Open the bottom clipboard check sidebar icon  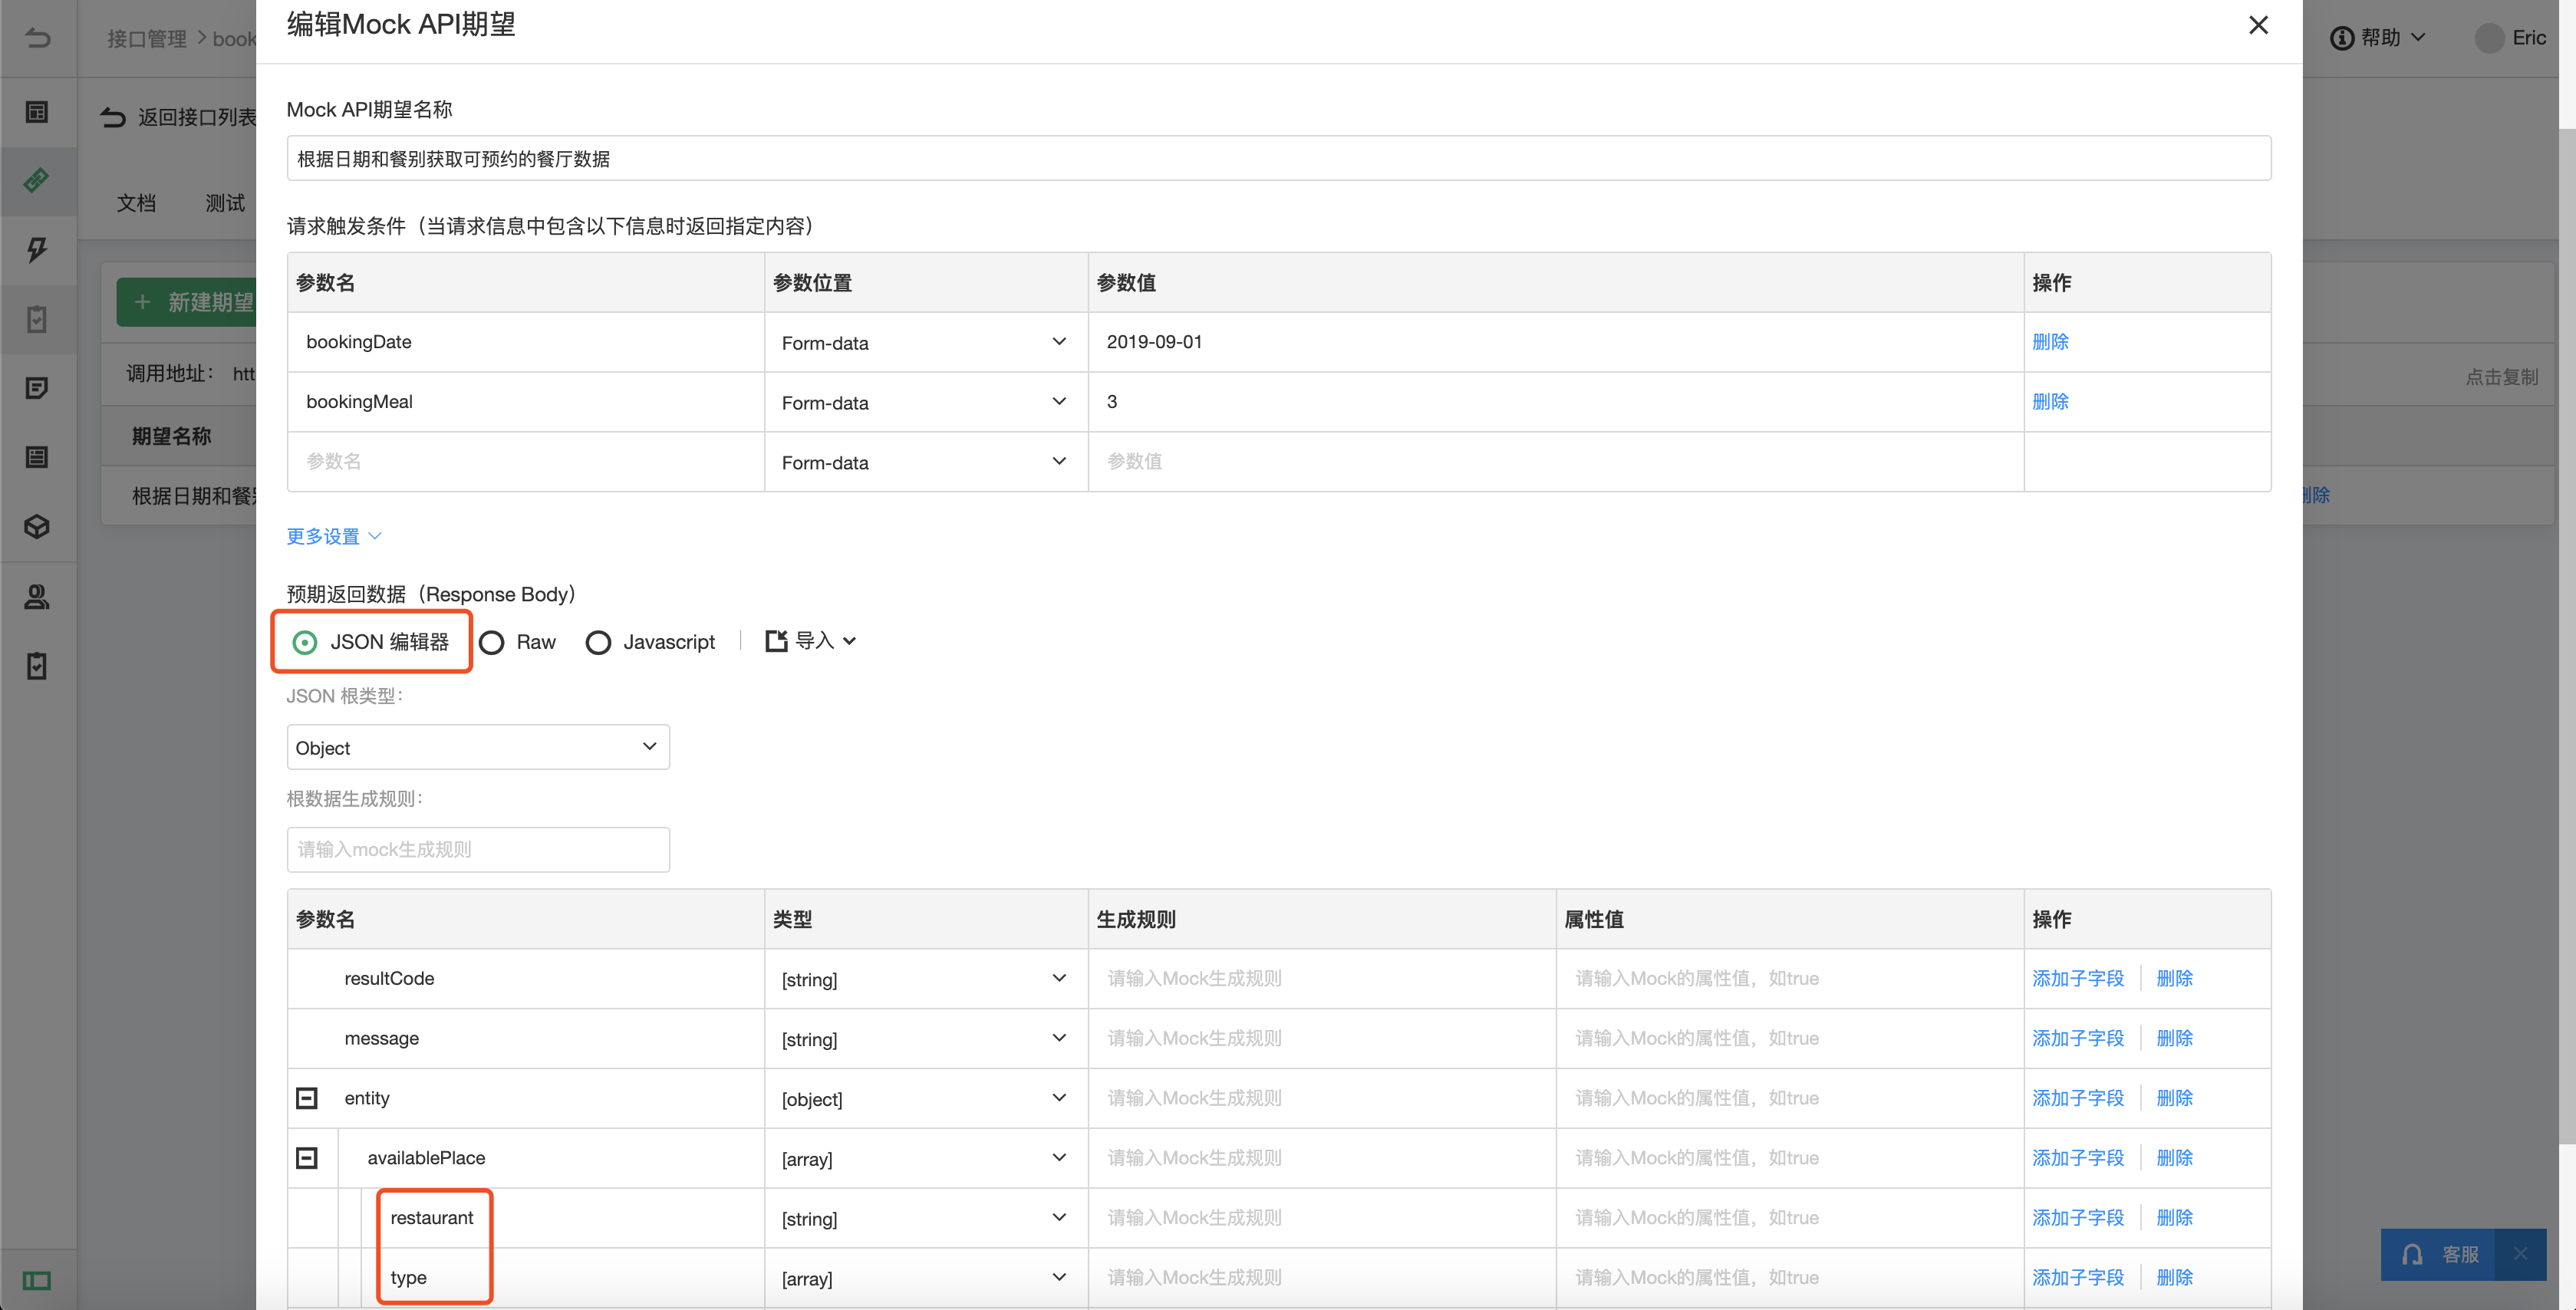(37, 666)
